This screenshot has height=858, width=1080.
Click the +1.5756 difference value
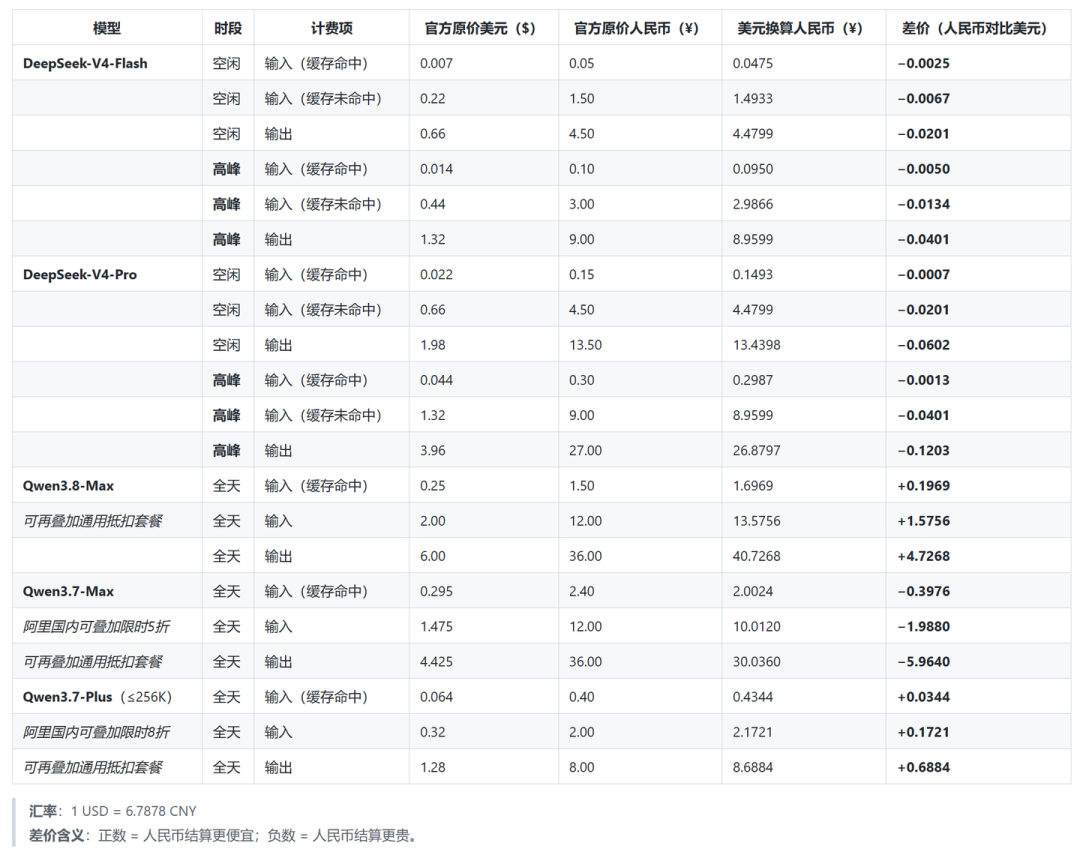click(924, 521)
